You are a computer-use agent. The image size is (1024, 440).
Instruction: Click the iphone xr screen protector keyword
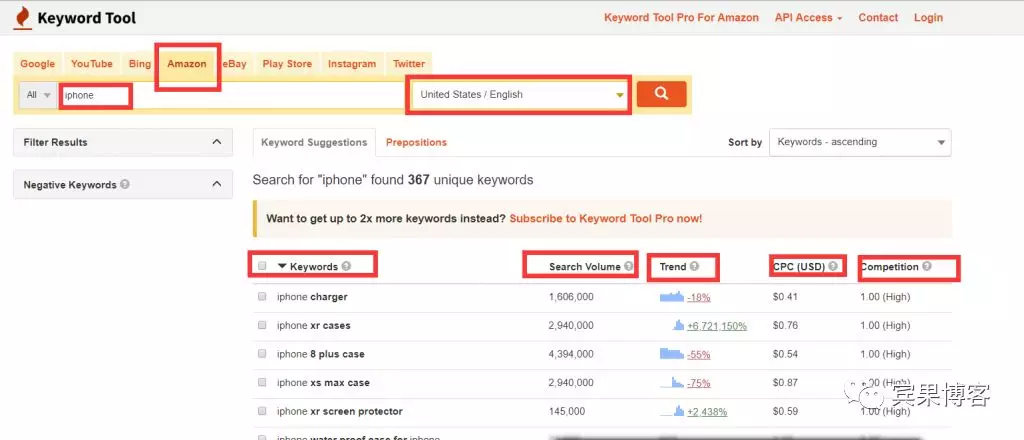[x=340, y=411]
